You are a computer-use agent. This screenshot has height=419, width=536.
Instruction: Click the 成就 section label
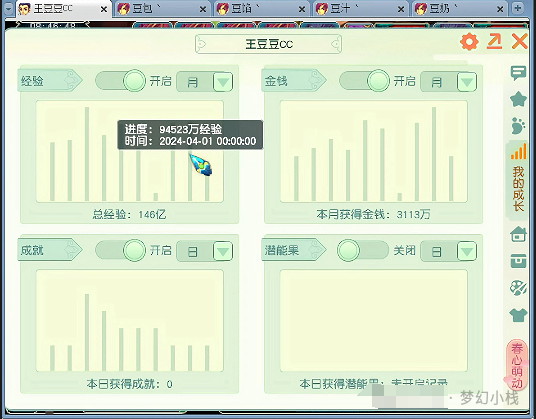(50, 250)
